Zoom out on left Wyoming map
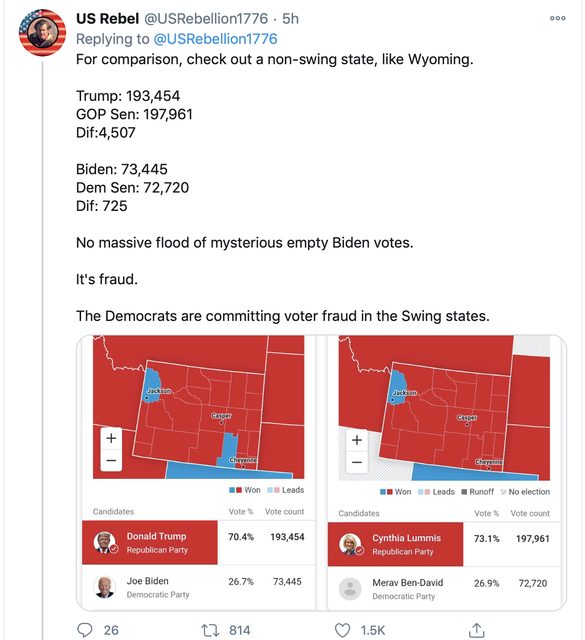The image size is (585, 640). (x=111, y=460)
